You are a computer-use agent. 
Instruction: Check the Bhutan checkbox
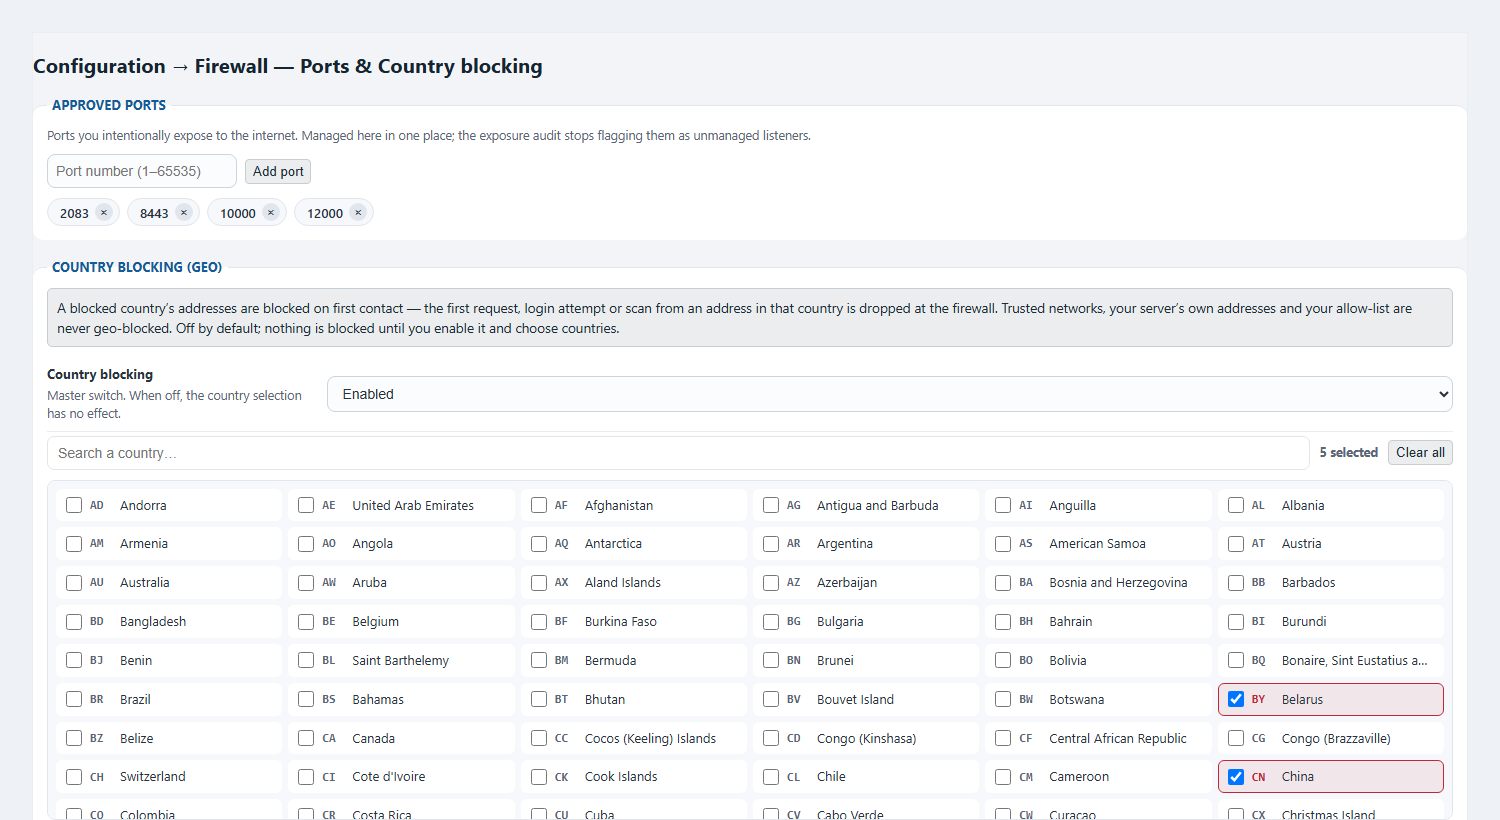[539, 699]
